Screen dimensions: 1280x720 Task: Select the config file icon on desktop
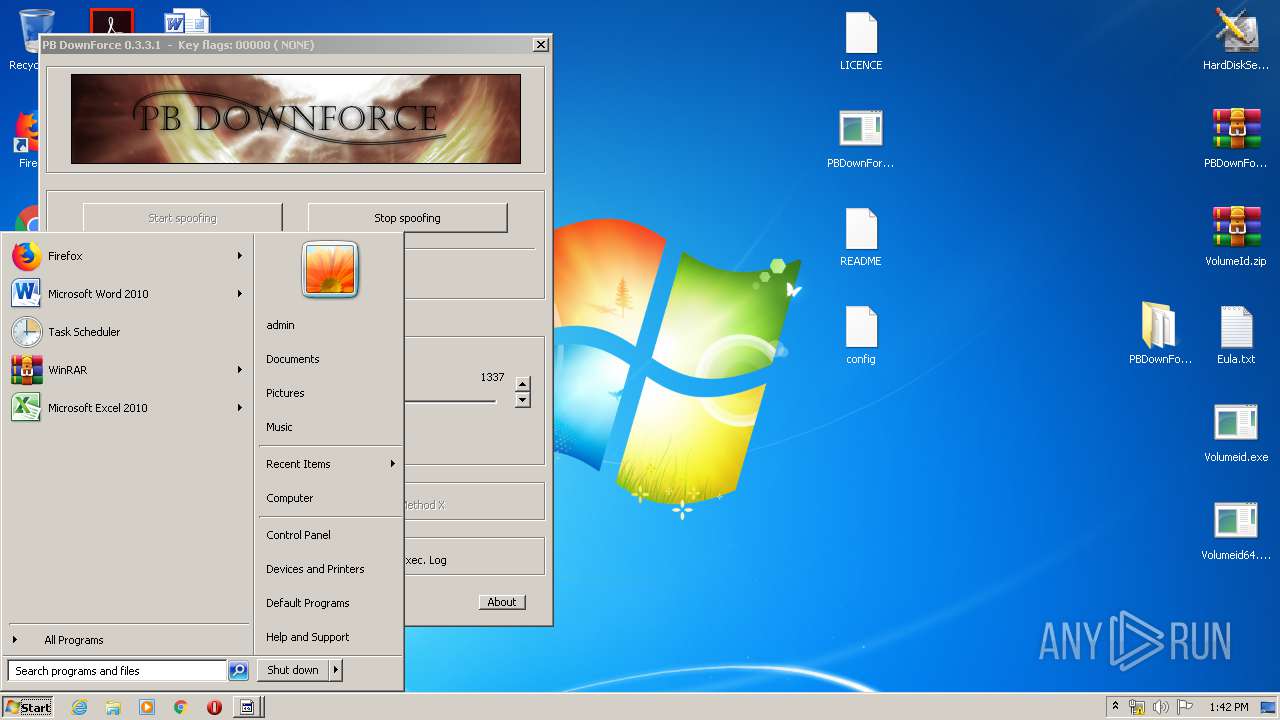(861, 336)
